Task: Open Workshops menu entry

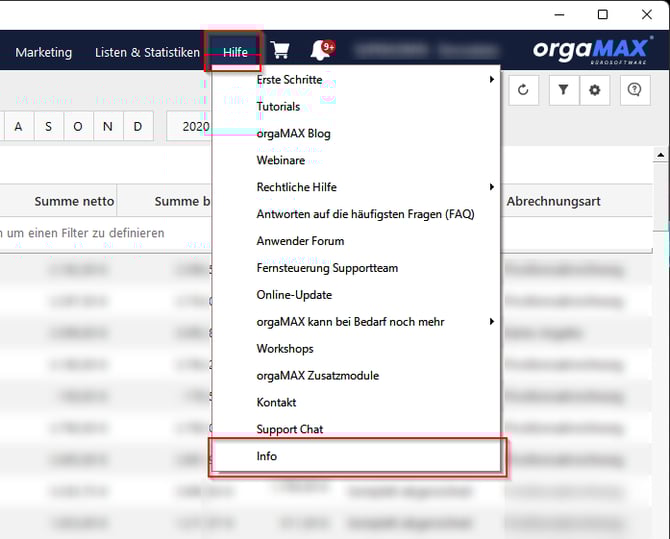Action: [x=356, y=349]
